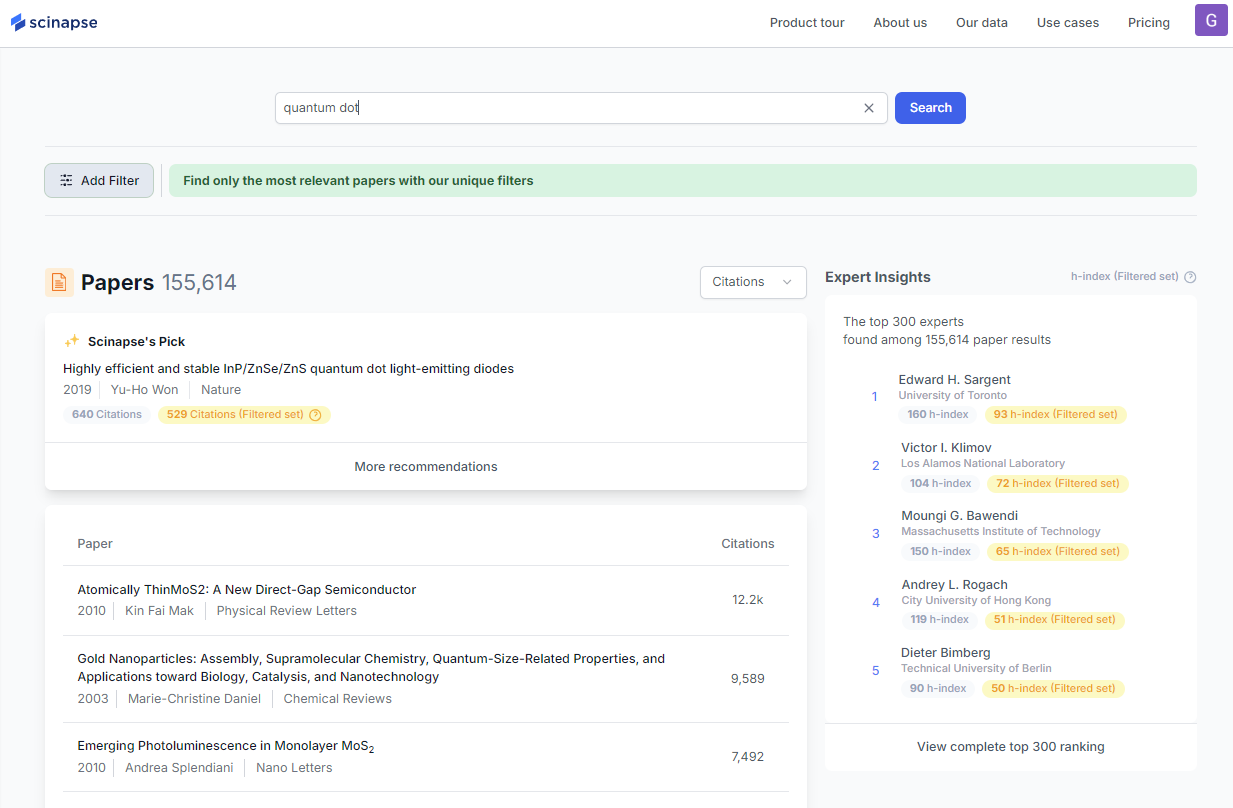Open the Add Filter button
1233x808 pixels.
tap(99, 180)
